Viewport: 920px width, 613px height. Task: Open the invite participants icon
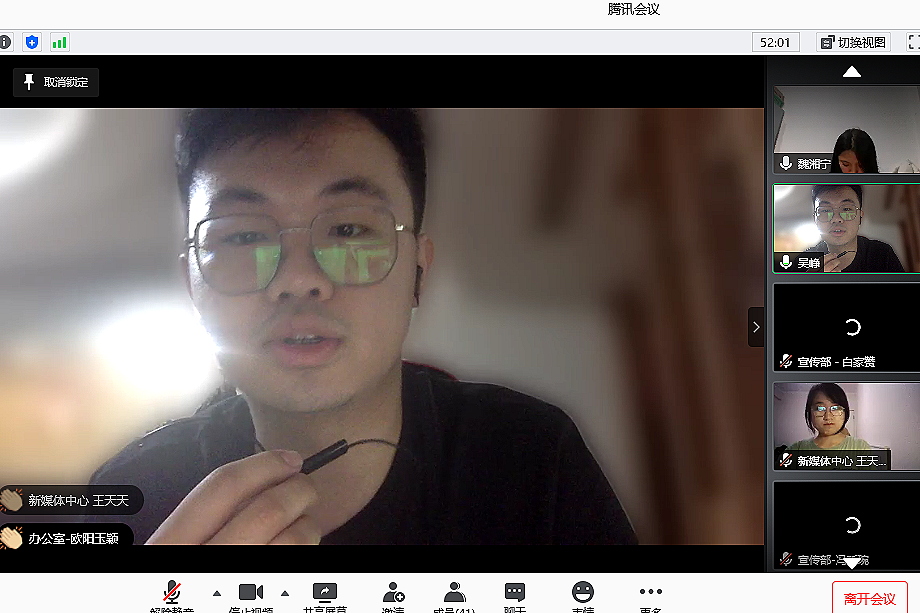tap(393, 593)
